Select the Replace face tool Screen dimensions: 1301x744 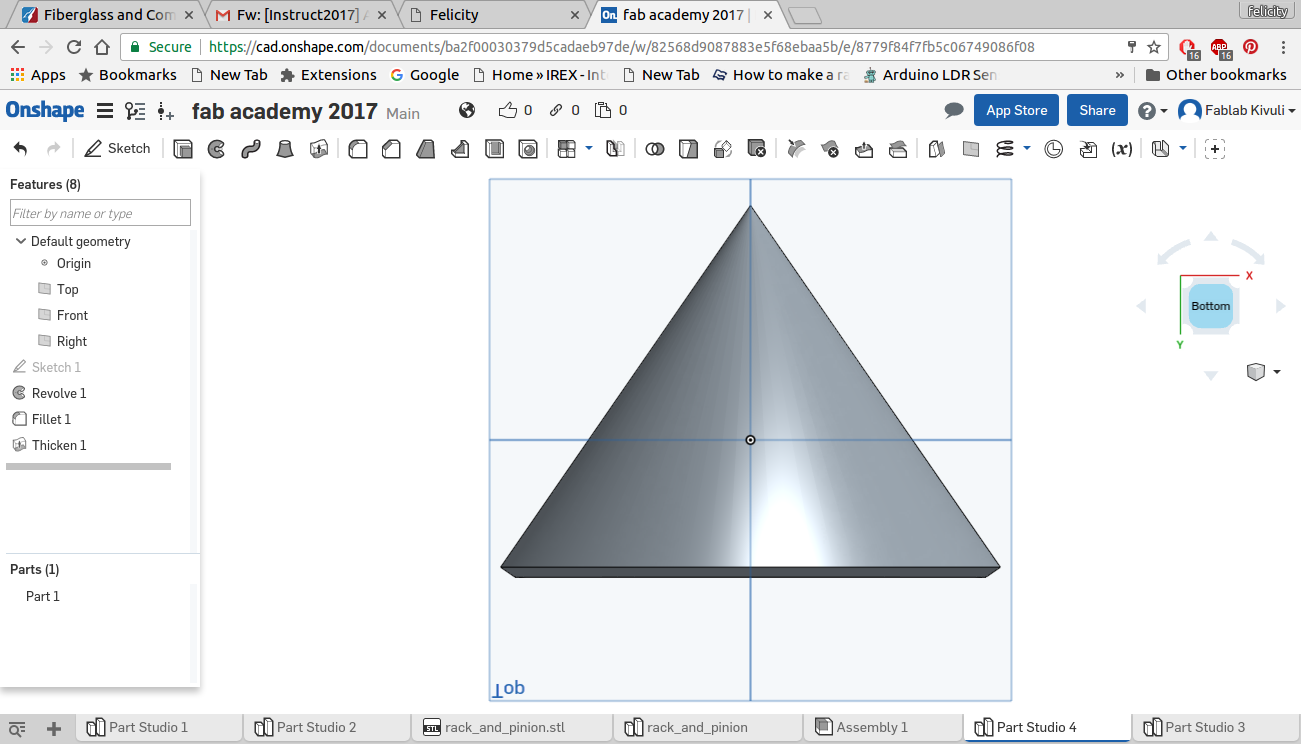(898, 149)
